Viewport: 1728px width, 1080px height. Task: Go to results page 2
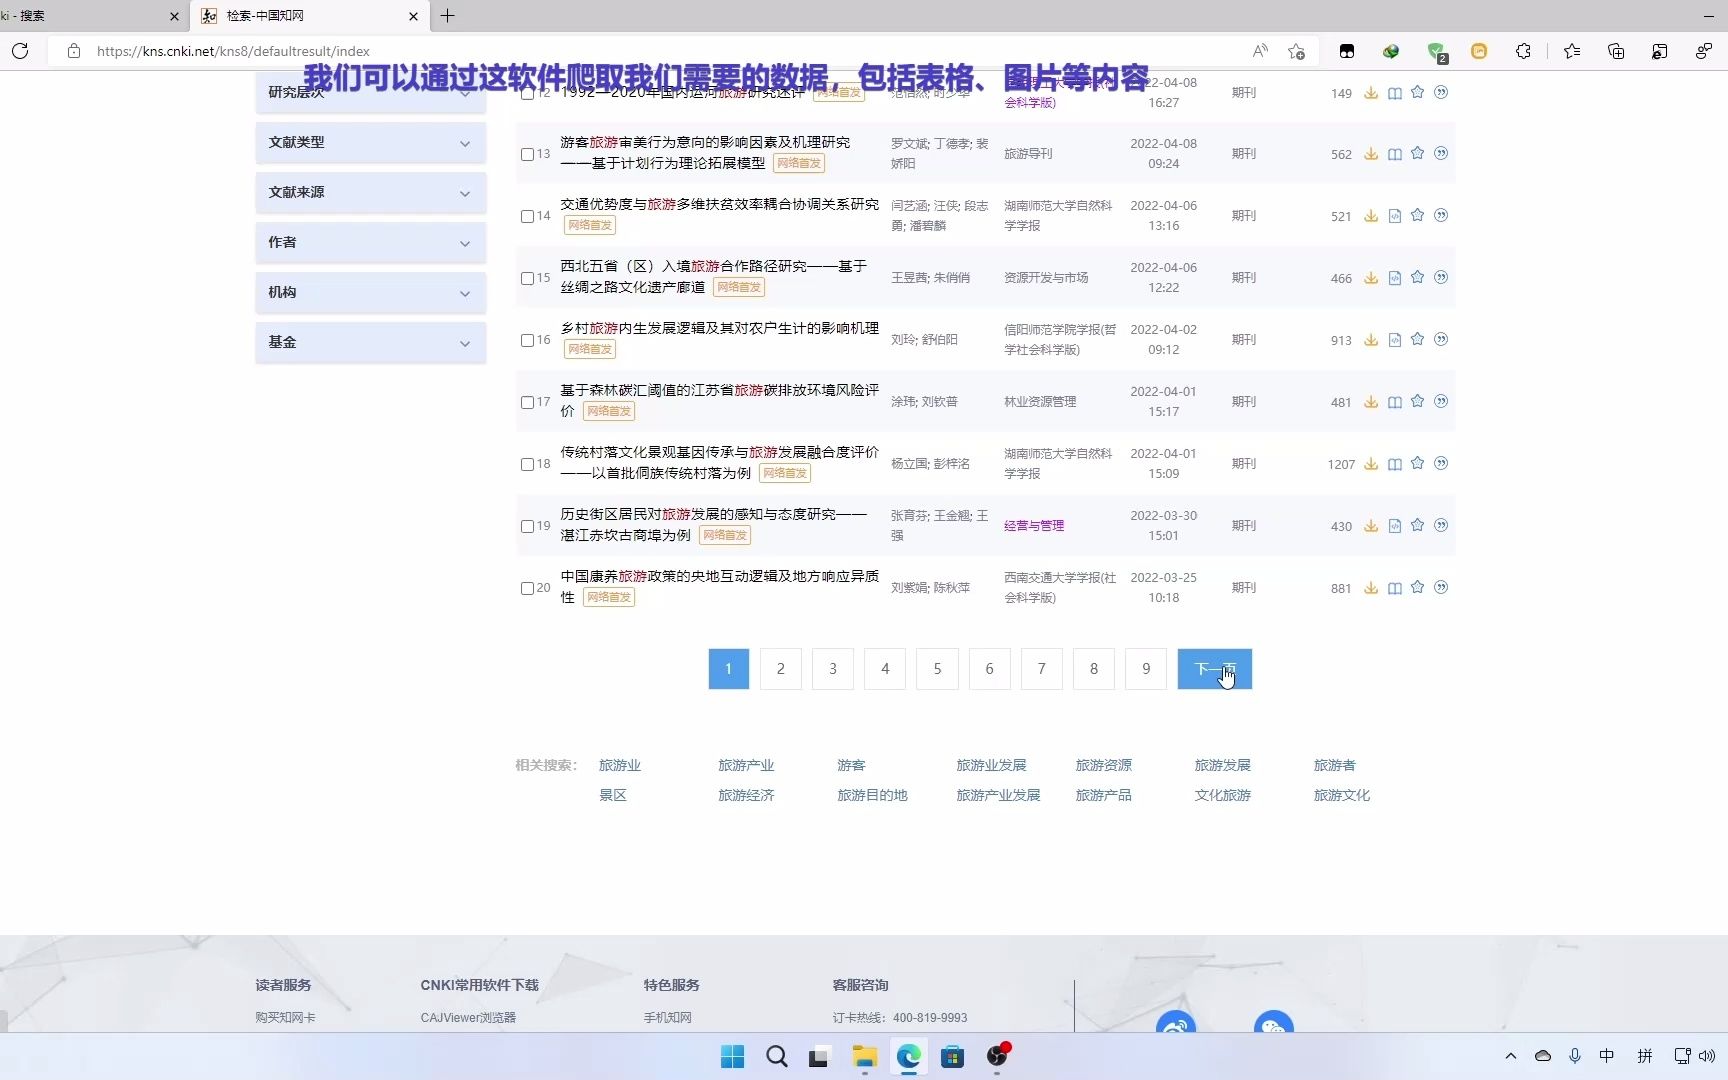pos(781,669)
